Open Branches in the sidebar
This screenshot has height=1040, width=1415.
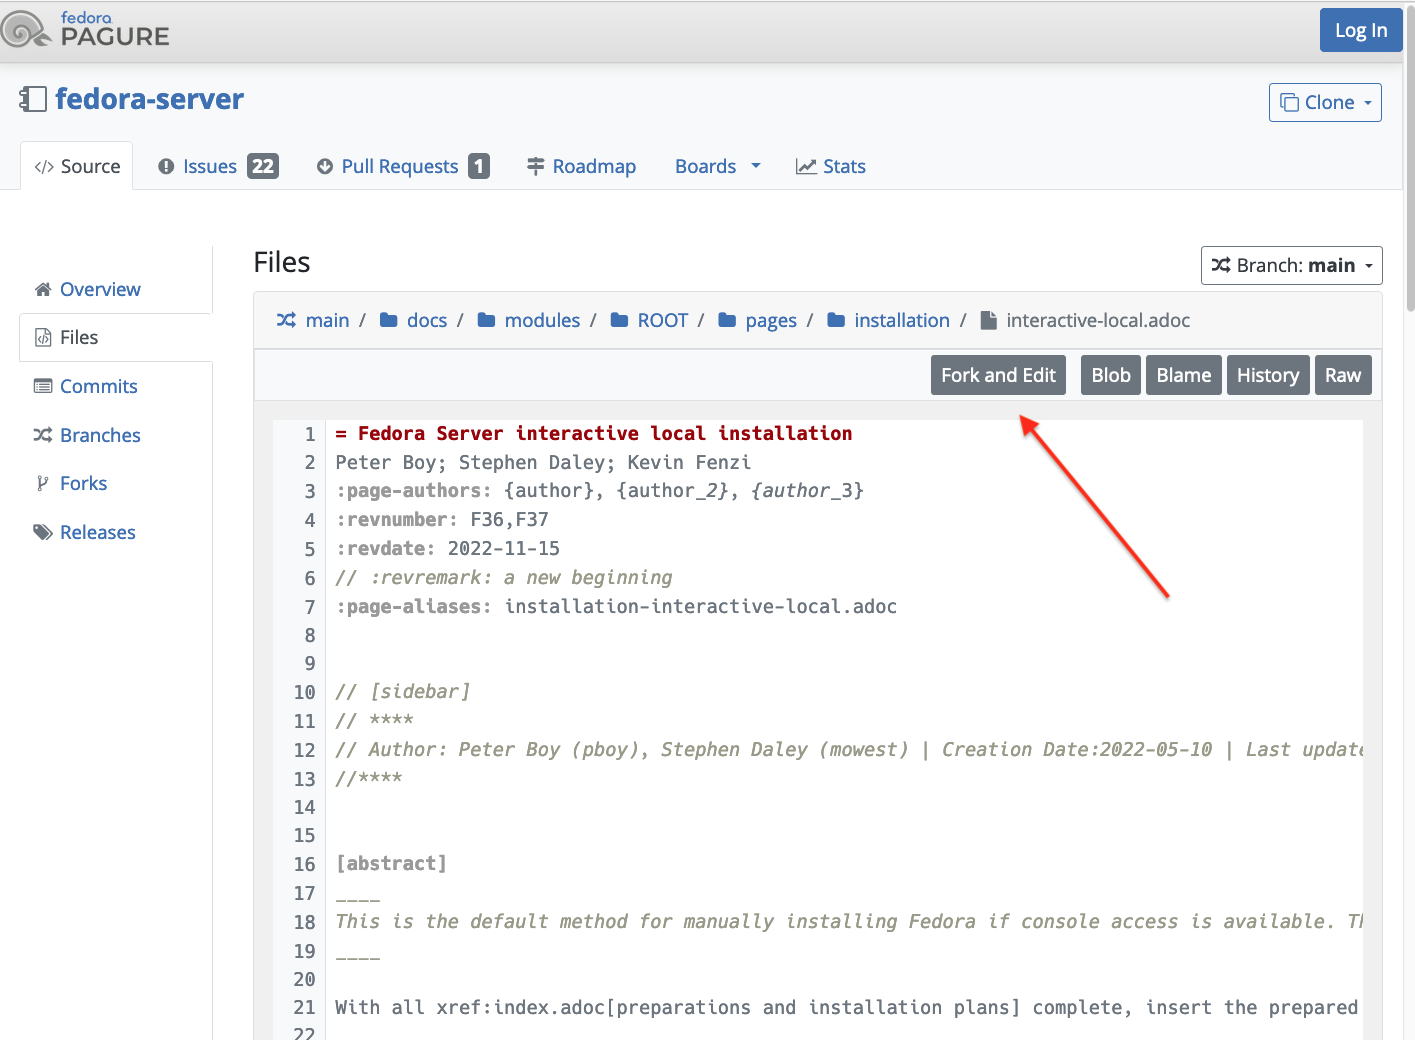click(100, 435)
